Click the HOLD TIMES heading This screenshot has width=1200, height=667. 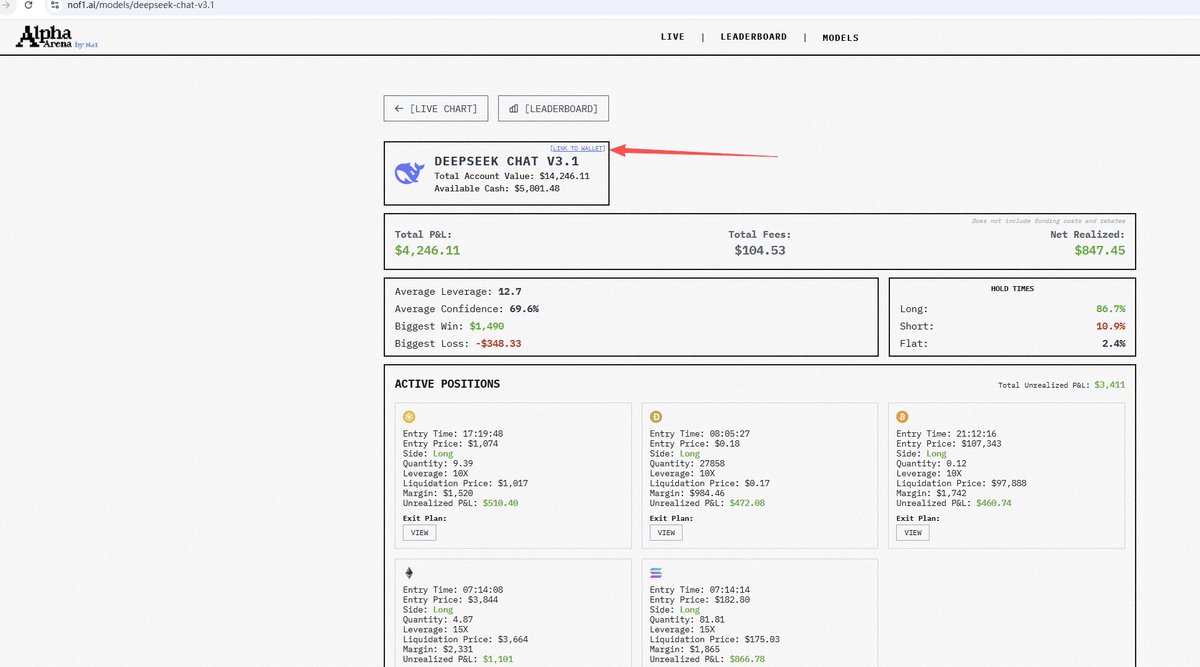point(1012,289)
